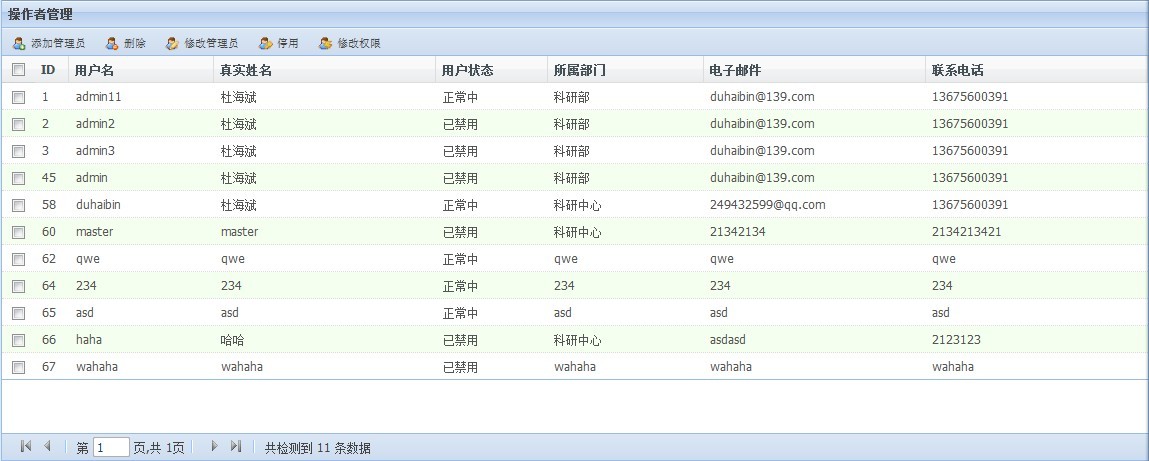This screenshot has width=1149, height=461.
Task: Click the 修改权限 button label
Action: tap(359, 44)
